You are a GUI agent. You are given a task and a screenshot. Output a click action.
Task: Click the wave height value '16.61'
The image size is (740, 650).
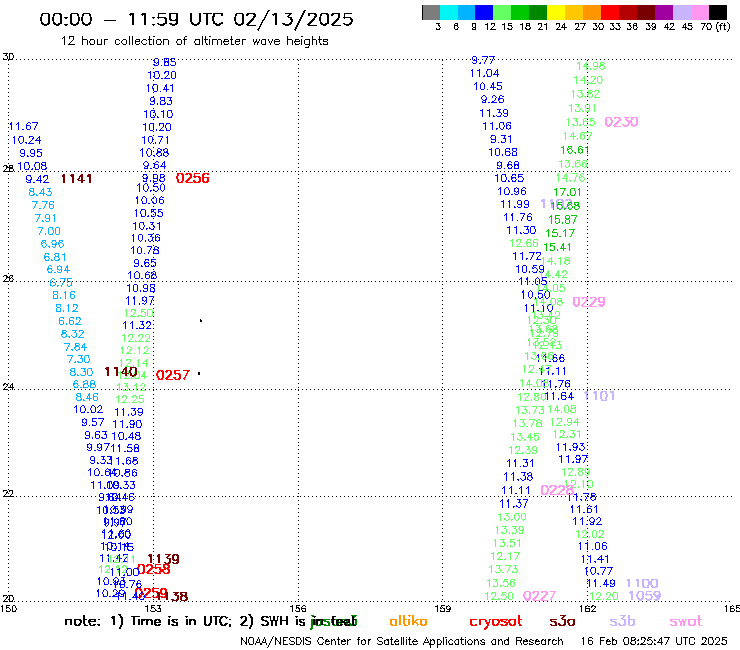point(574,151)
